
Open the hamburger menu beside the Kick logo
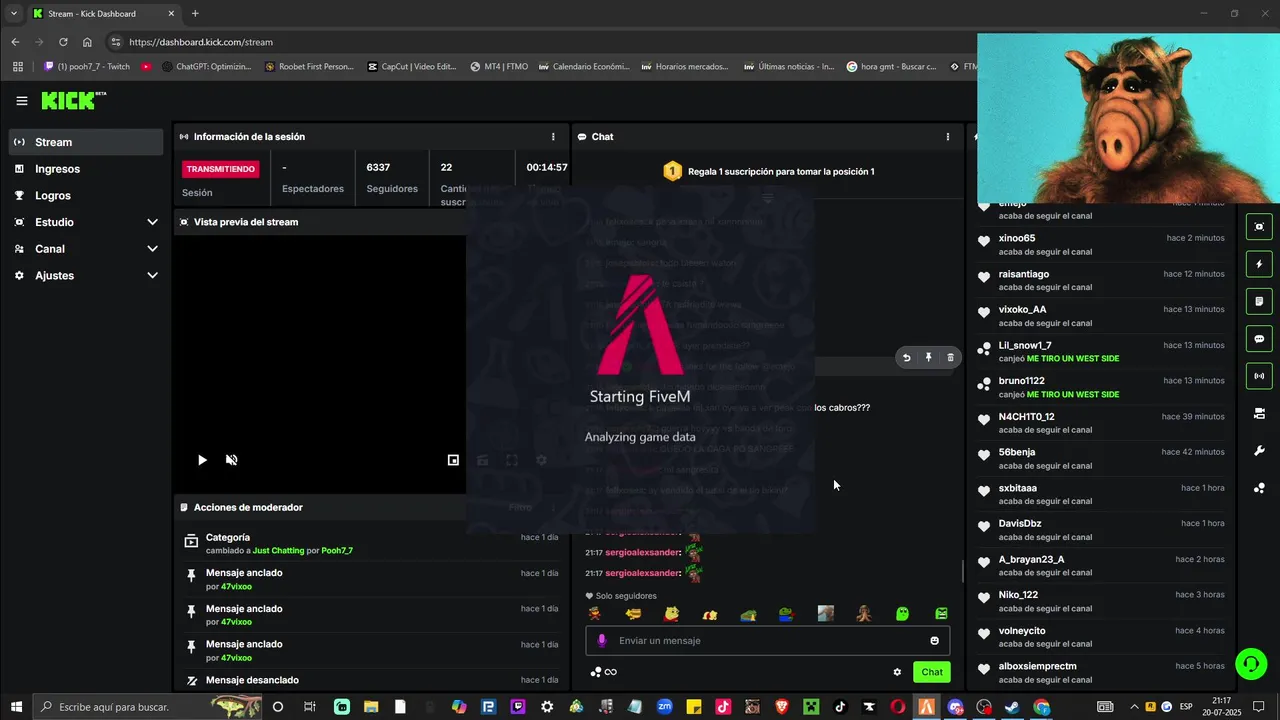(x=22, y=100)
